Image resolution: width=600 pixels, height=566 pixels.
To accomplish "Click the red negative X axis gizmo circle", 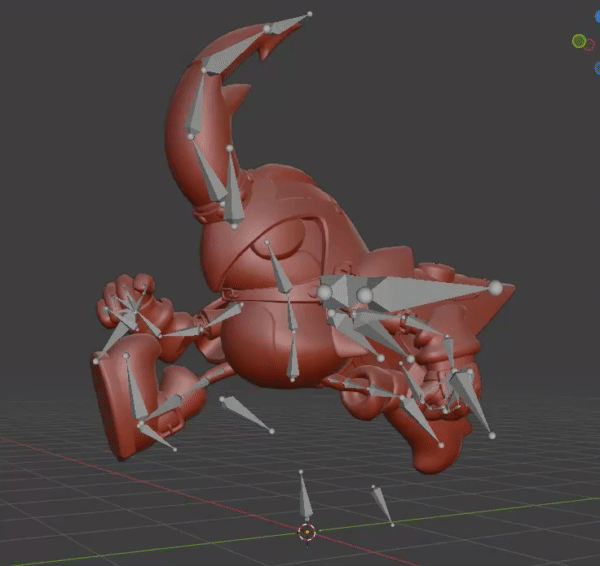I will tap(590, 44).
